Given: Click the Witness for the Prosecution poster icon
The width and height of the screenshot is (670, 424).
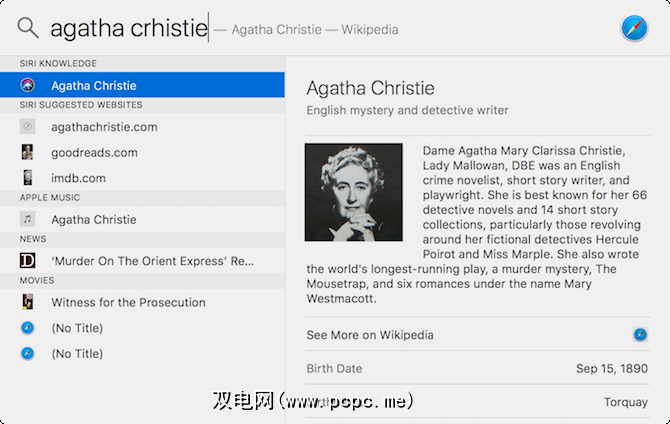Looking at the screenshot, I should click(x=28, y=302).
